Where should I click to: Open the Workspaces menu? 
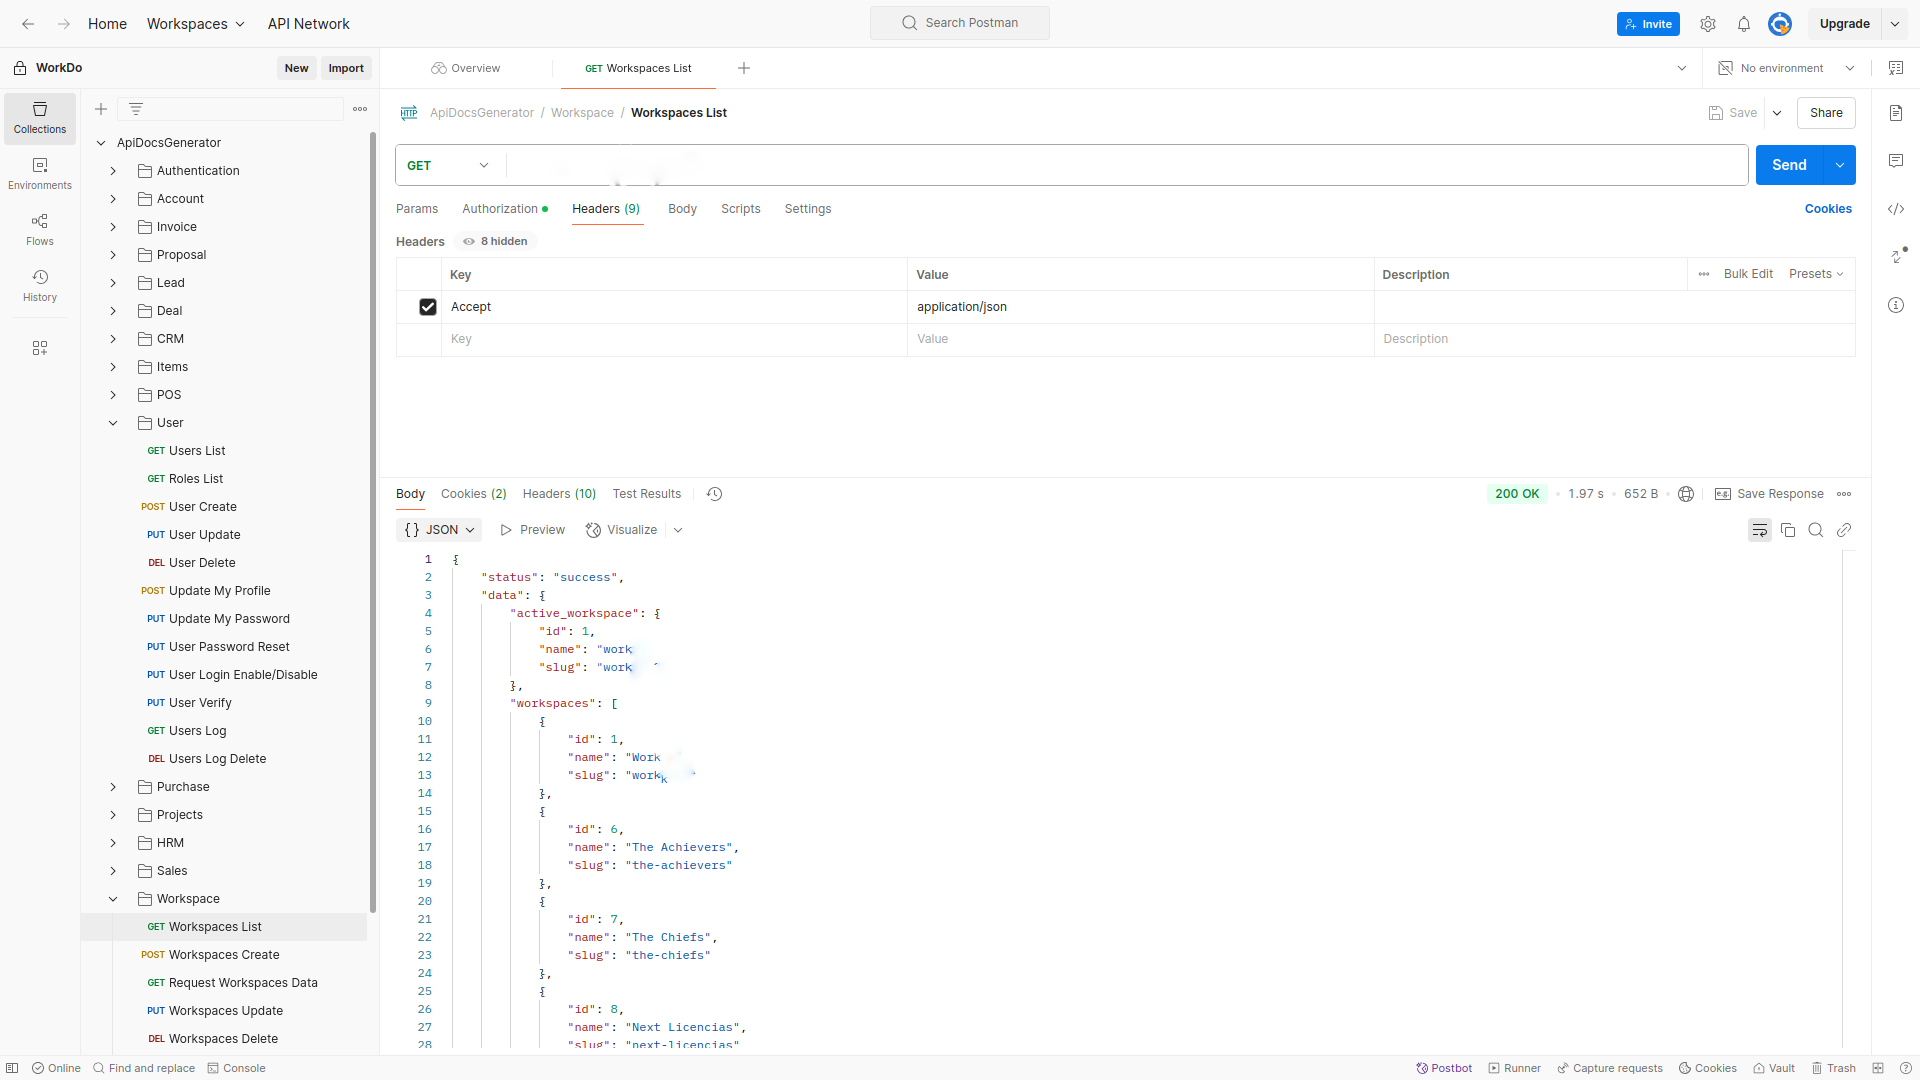pyautogui.click(x=196, y=24)
